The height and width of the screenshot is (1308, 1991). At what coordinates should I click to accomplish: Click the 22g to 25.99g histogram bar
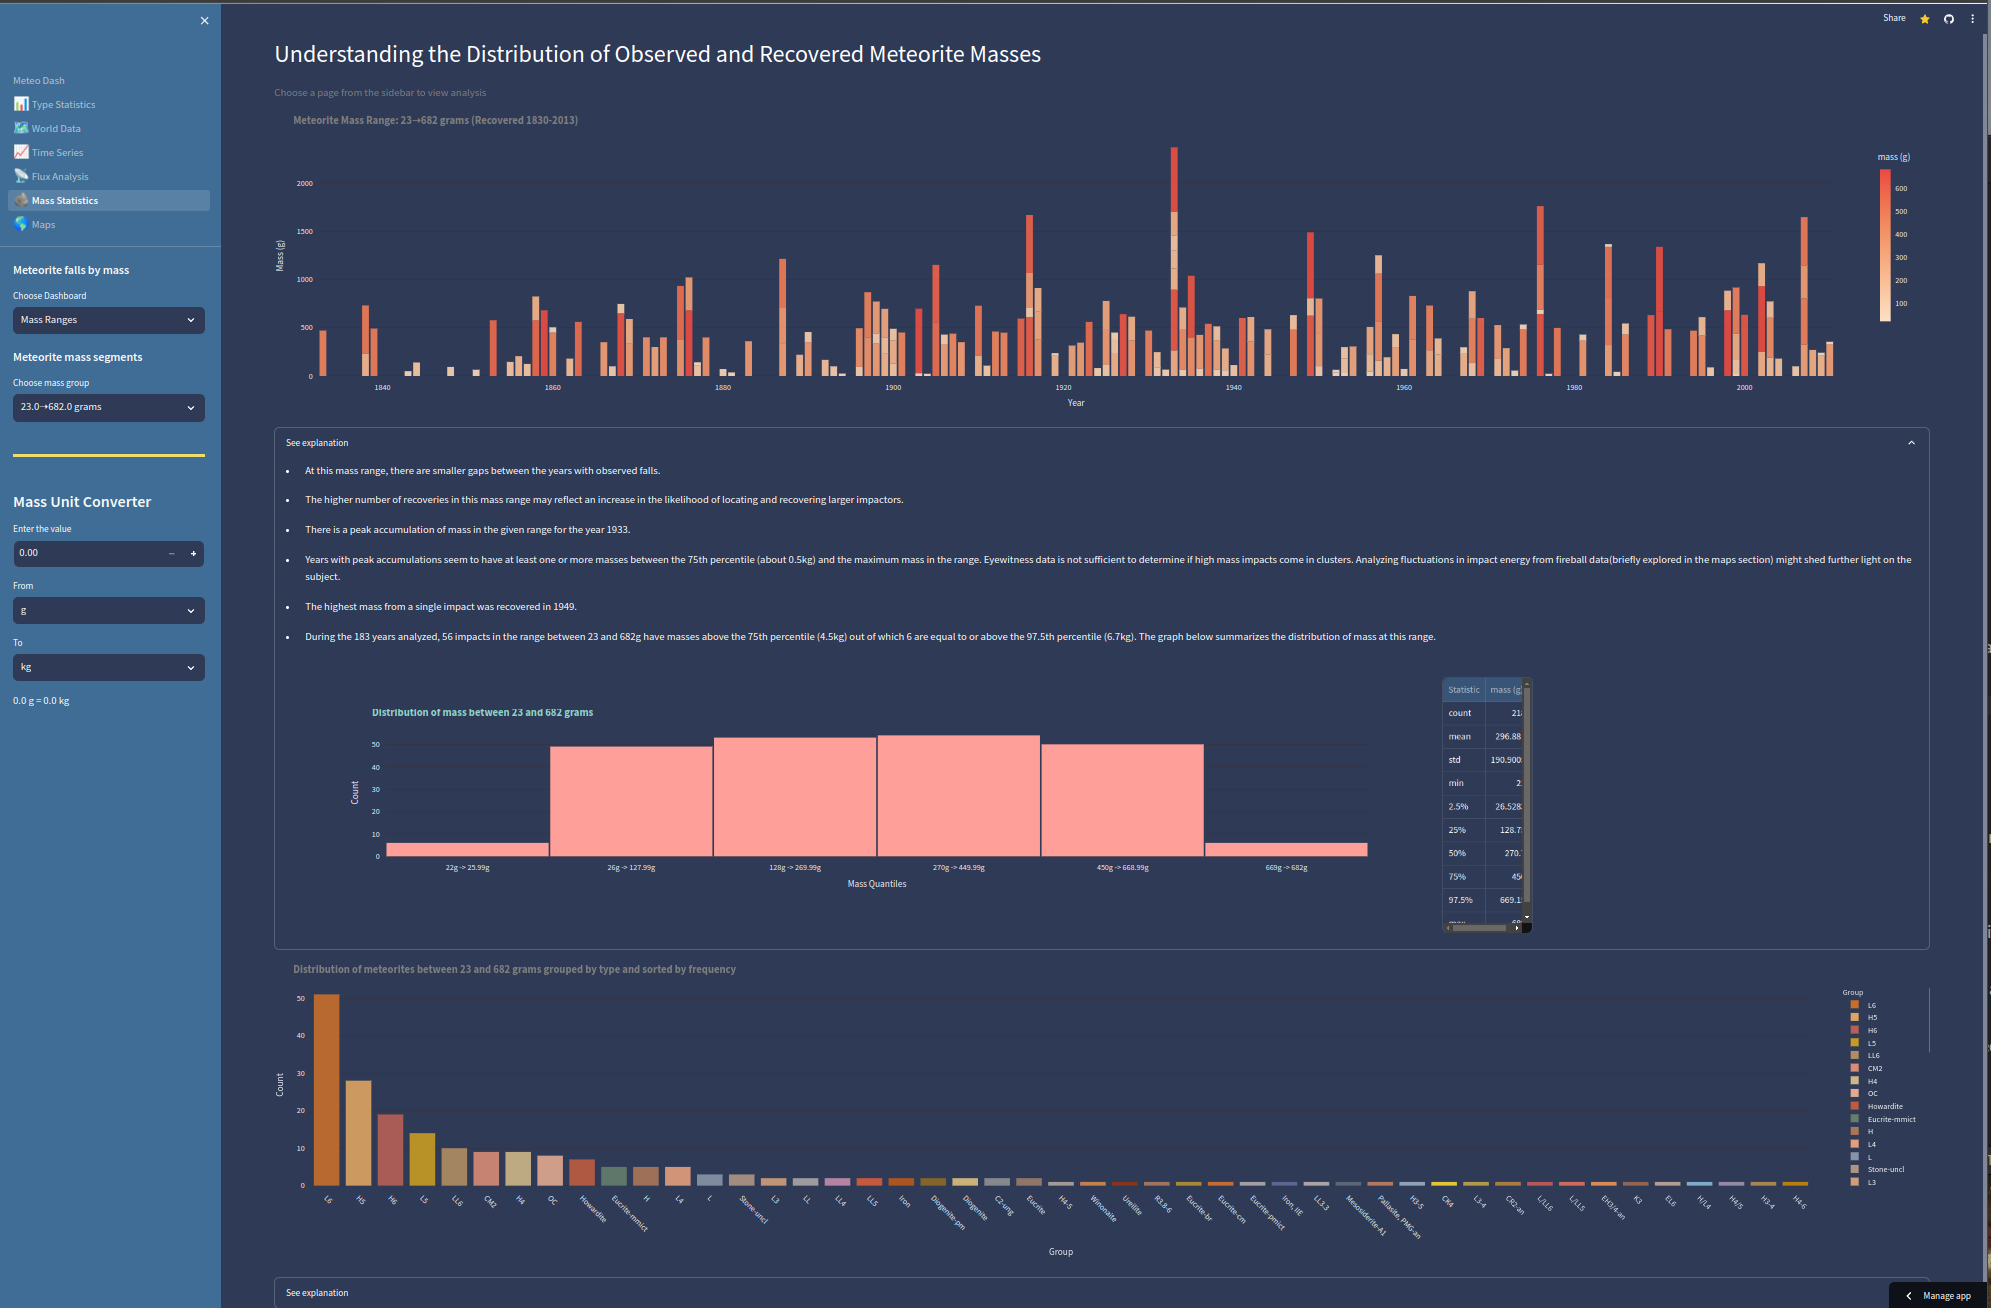pos(467,850)
